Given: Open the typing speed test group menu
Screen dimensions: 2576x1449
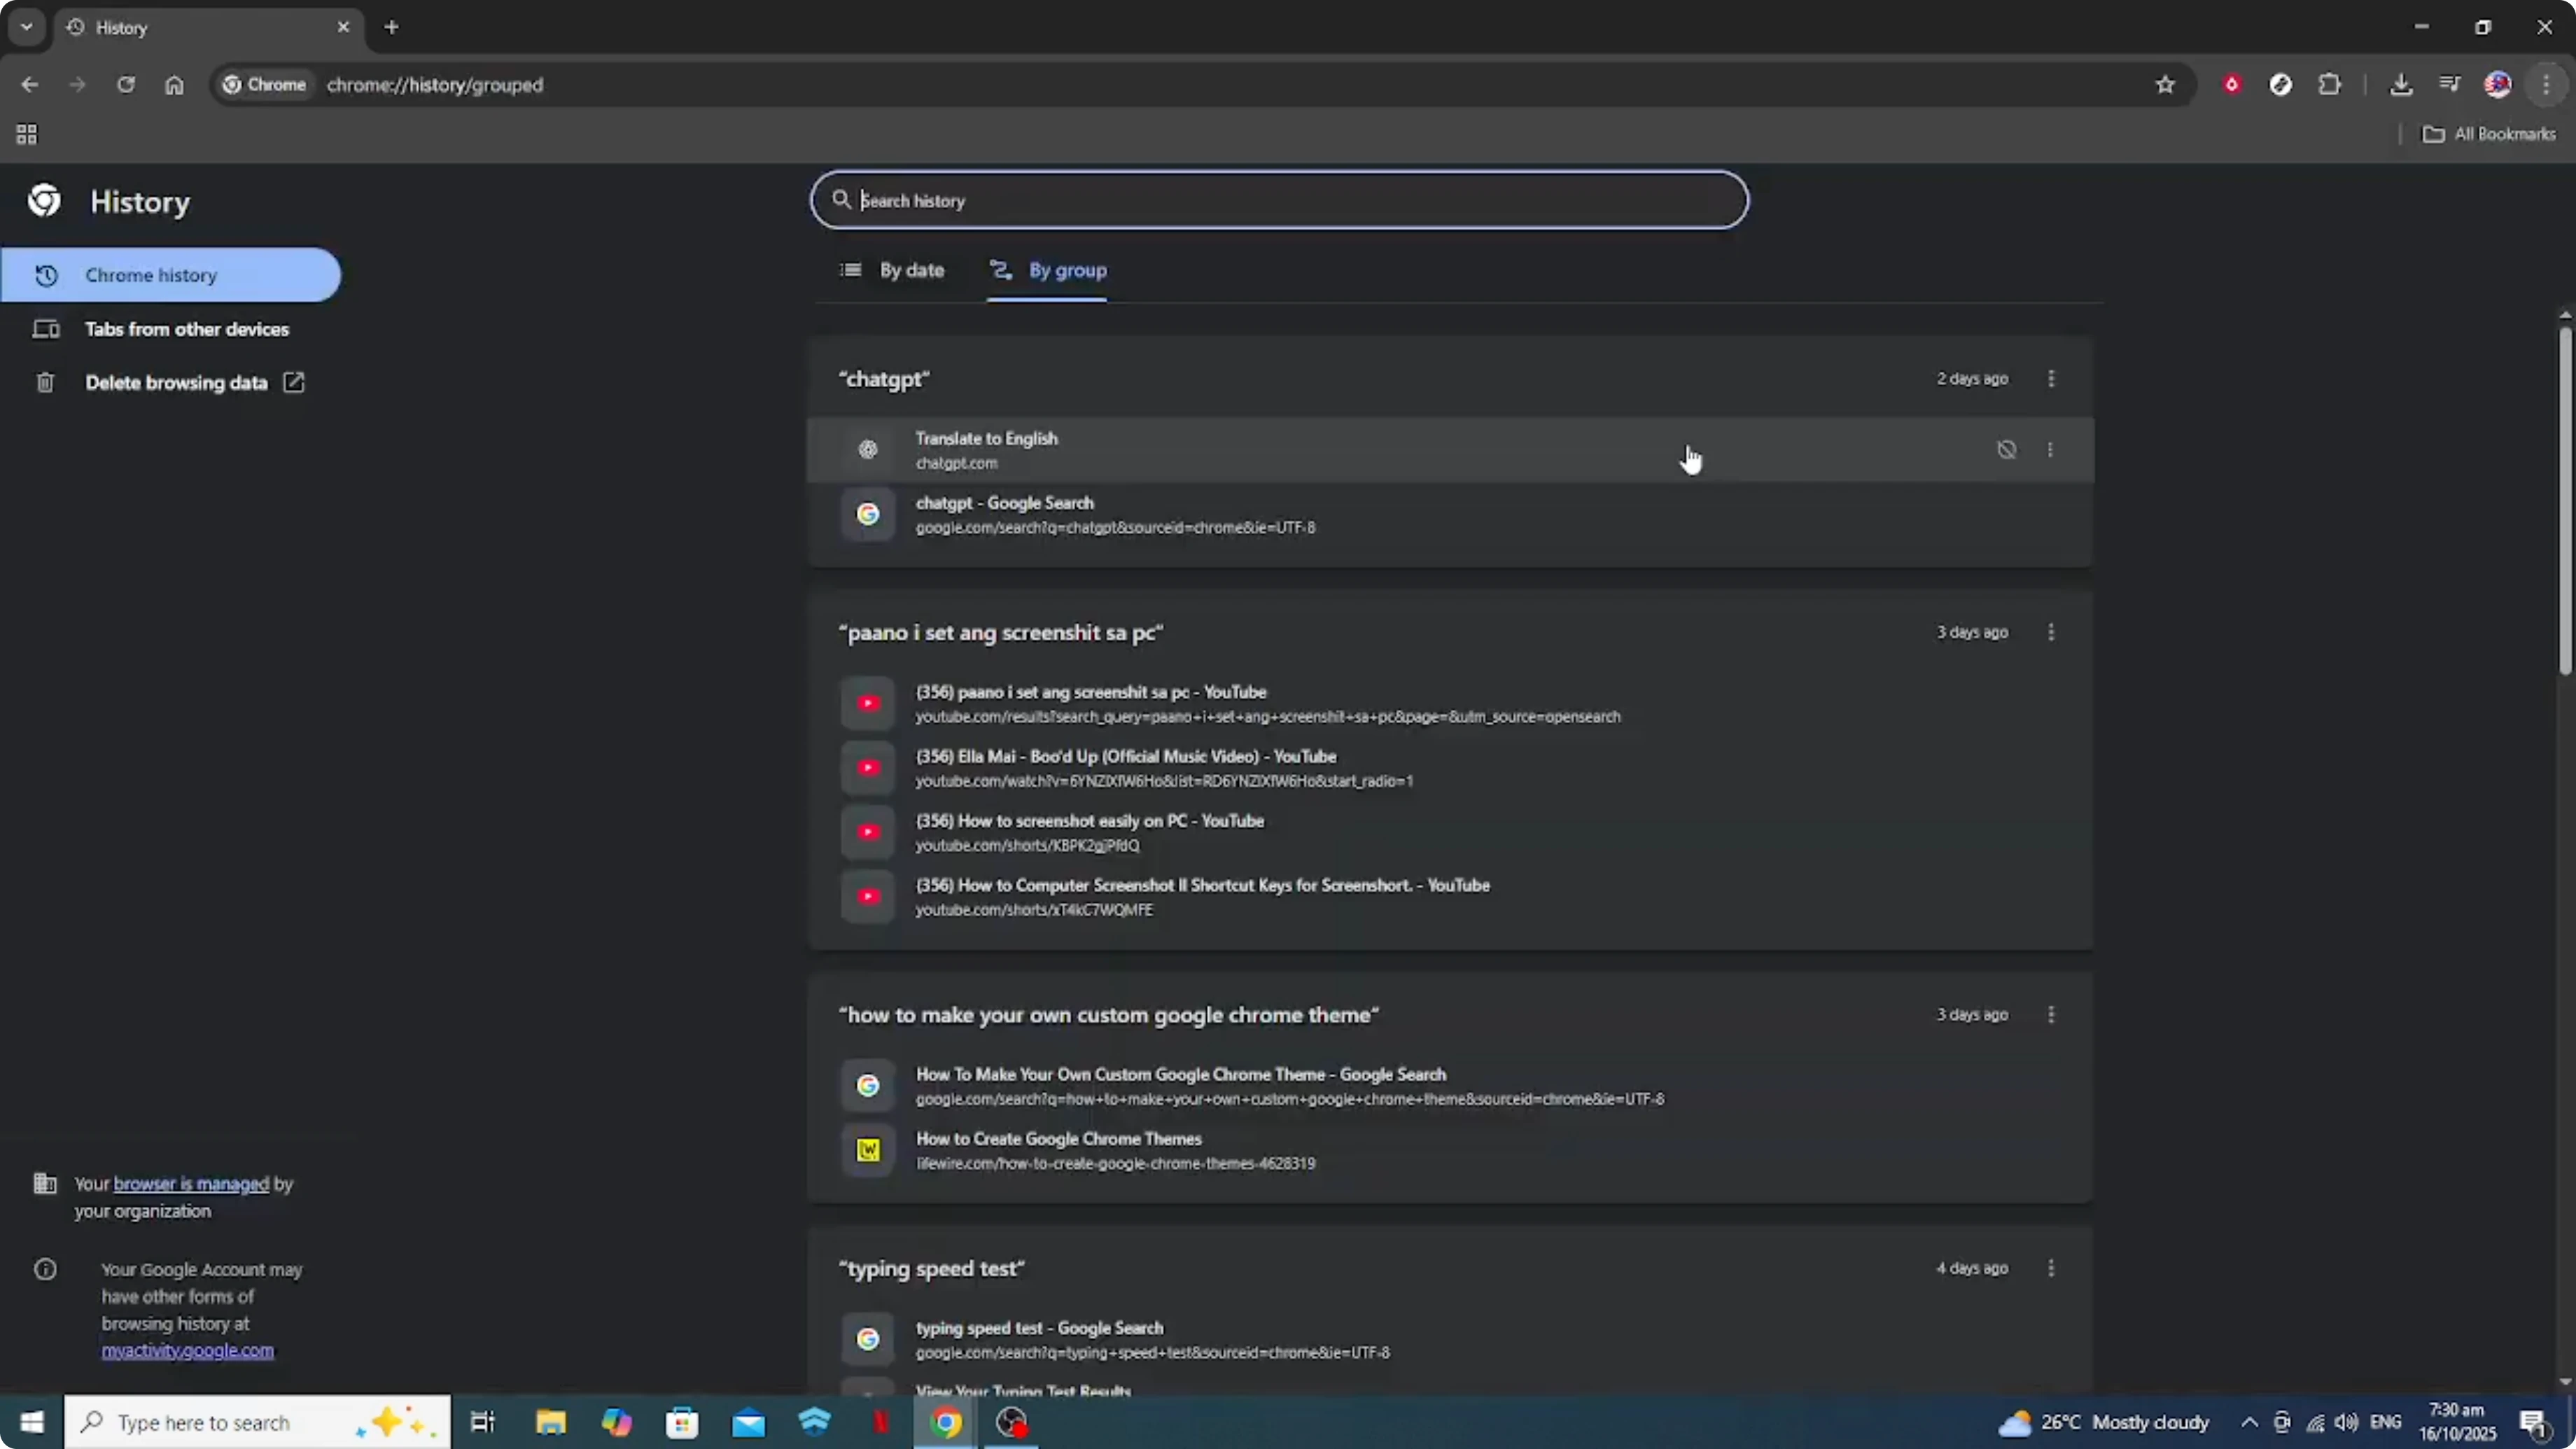Looking at the screenshot, I should pos(2051,1268).
